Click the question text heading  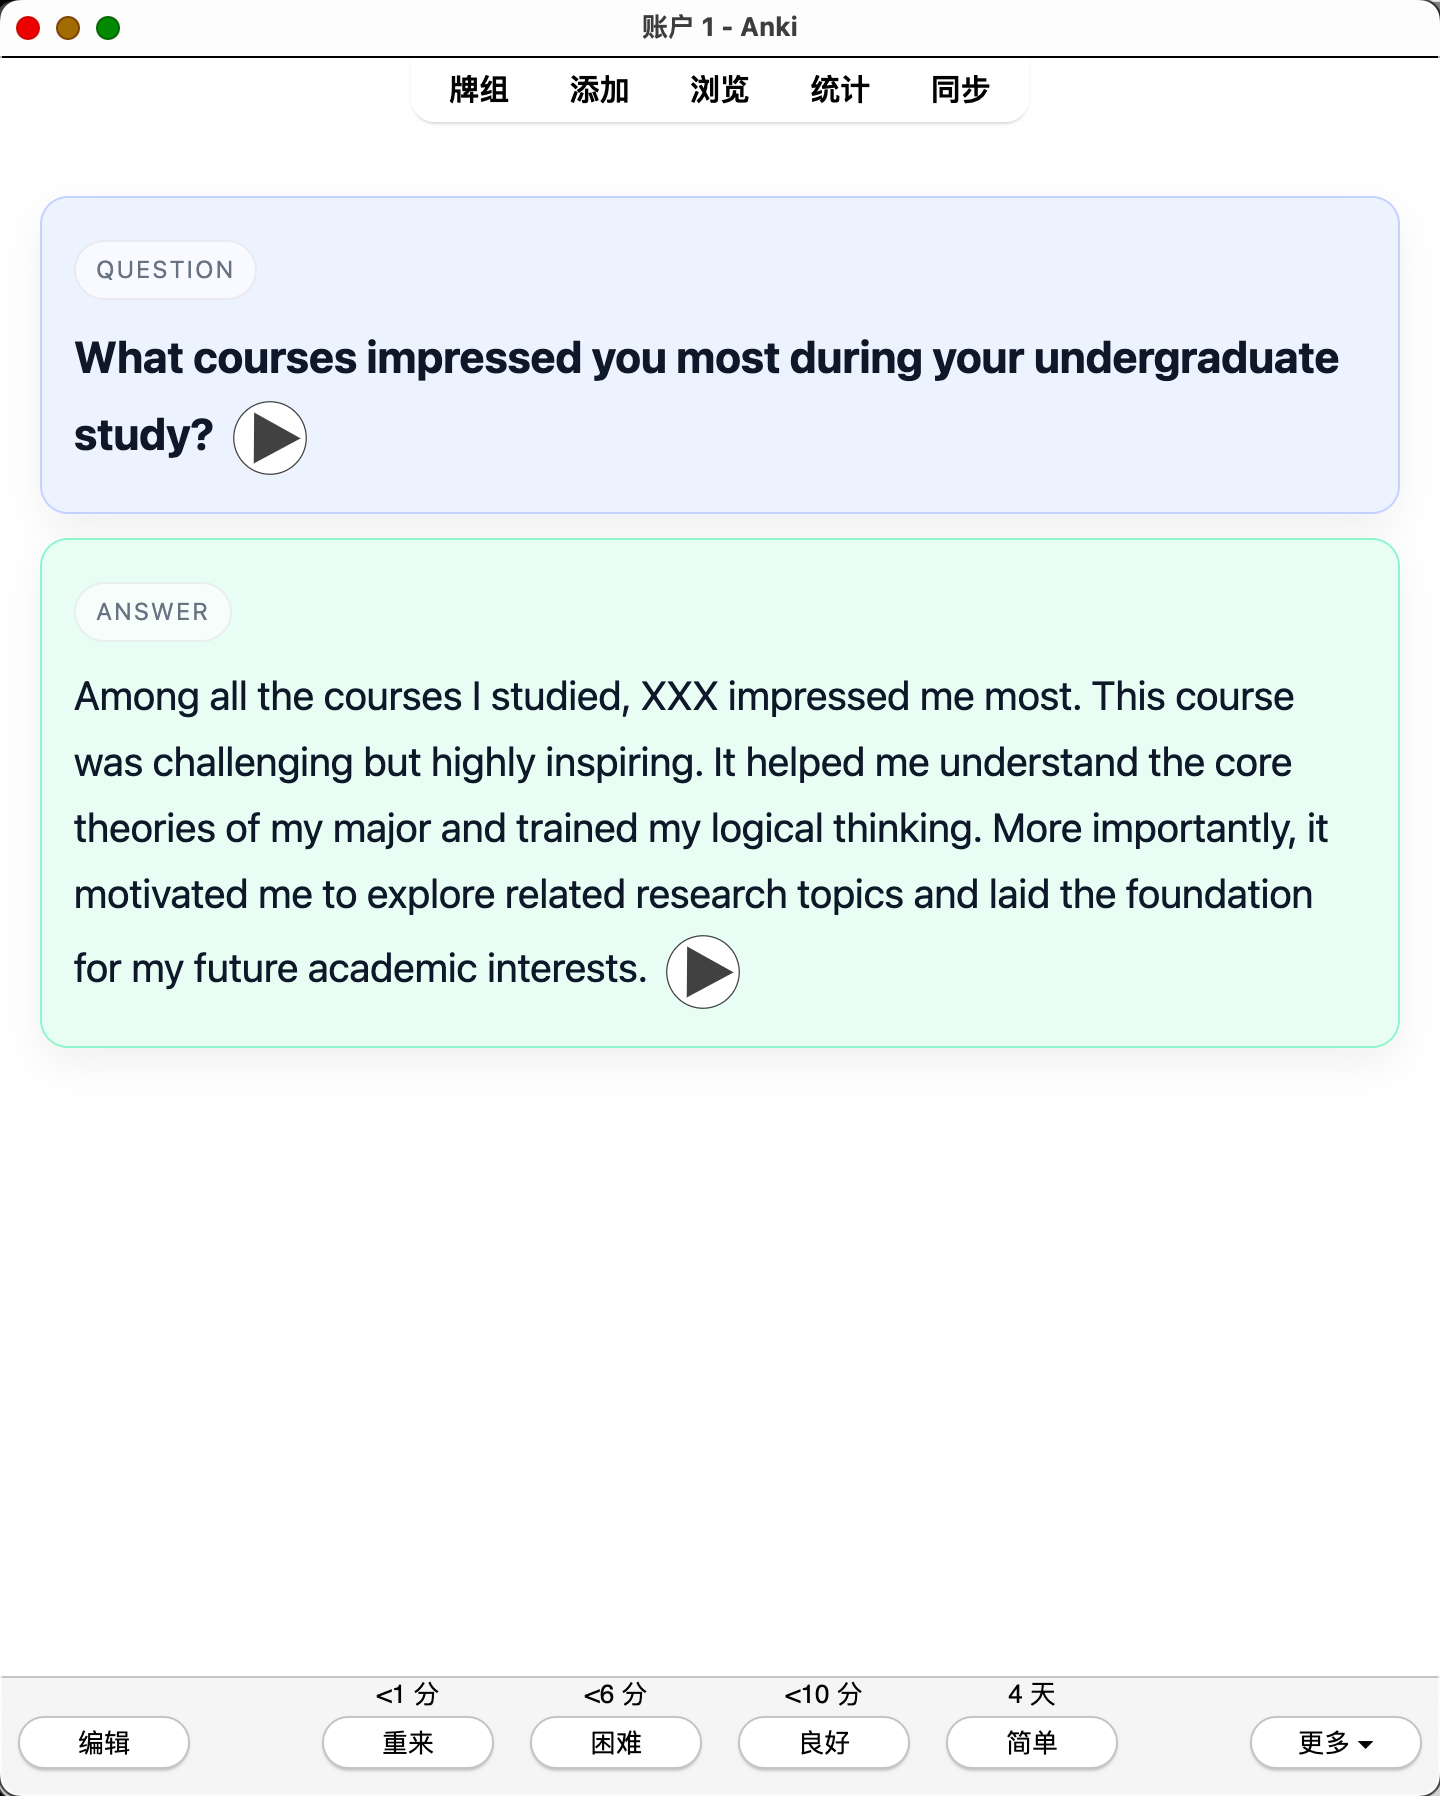click(x=706, y=396)
